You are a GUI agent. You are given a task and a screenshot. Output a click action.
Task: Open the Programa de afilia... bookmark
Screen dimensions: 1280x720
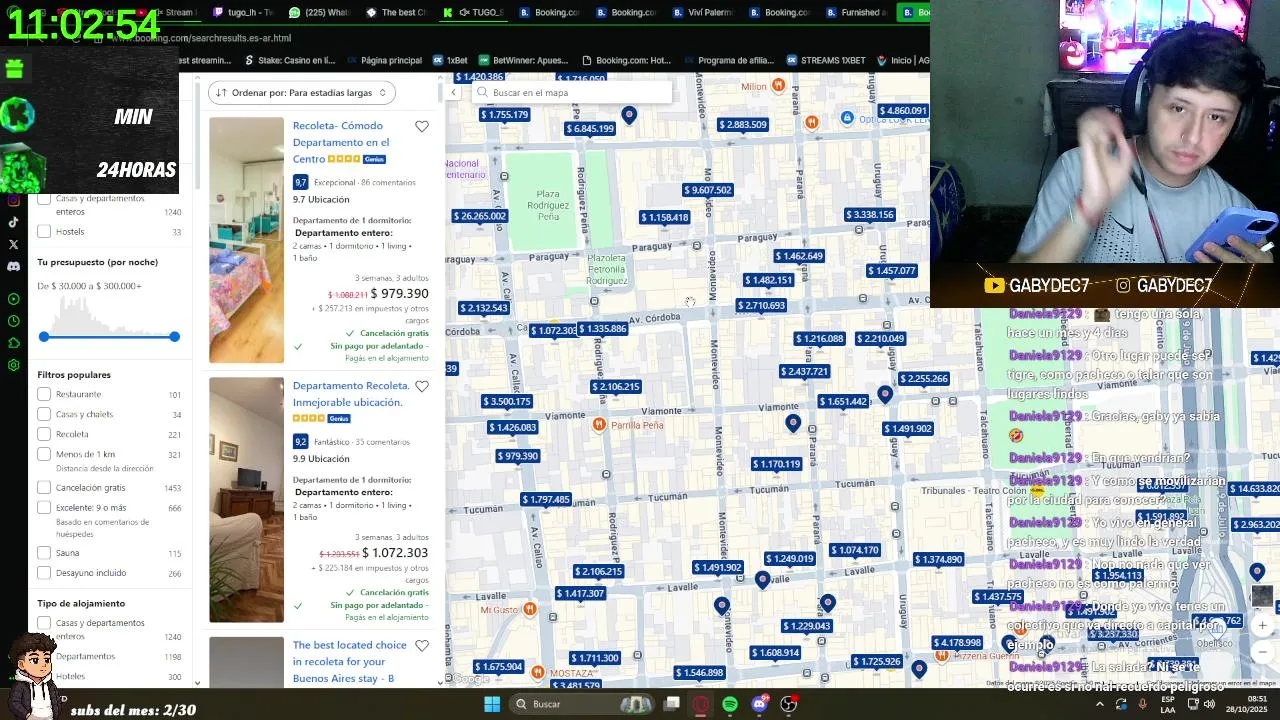[x=730, y=60]
